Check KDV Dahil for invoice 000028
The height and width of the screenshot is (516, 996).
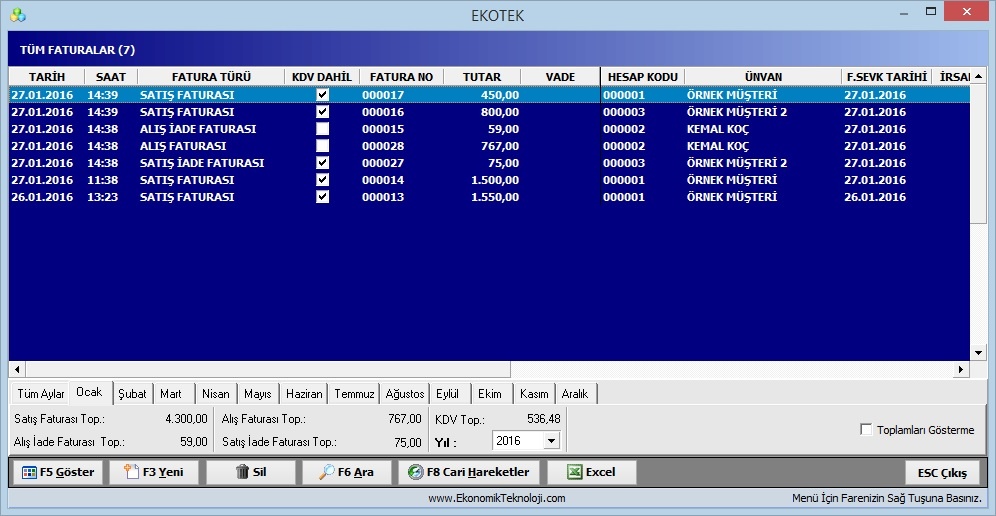point(323,146)
